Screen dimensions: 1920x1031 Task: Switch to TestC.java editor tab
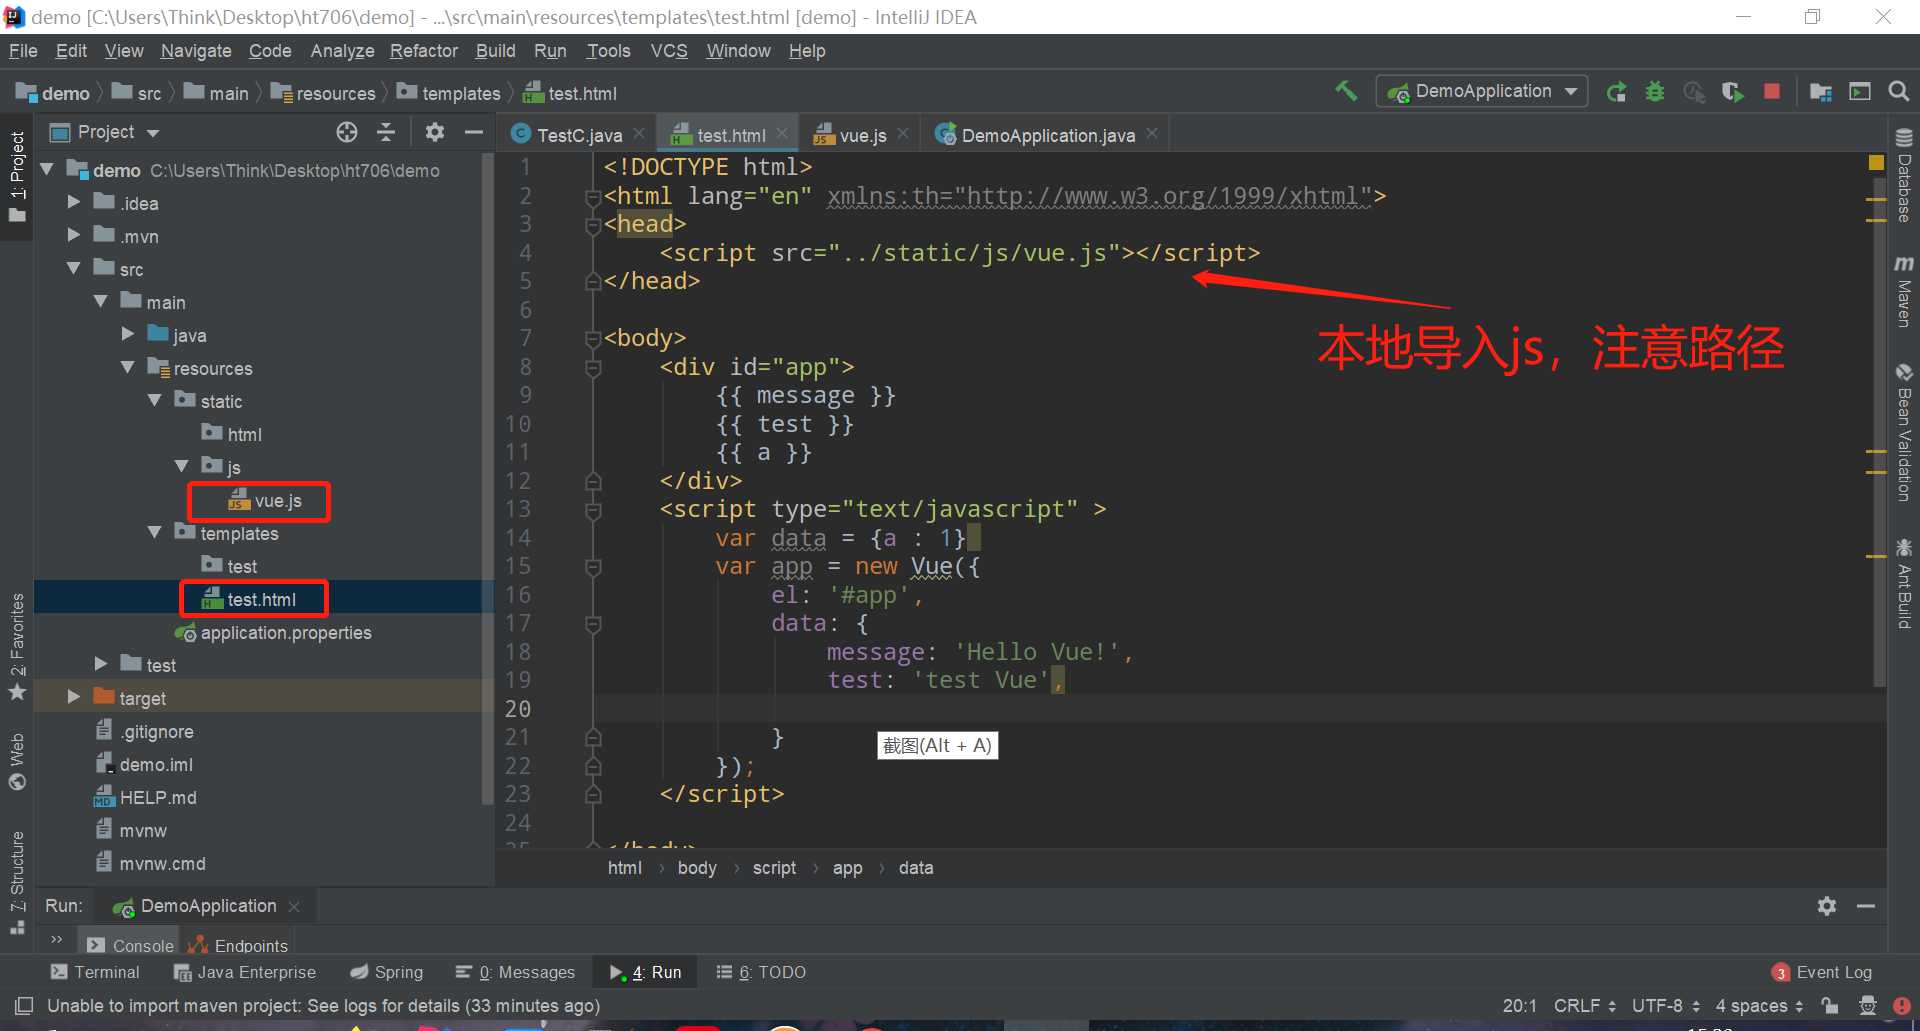(x=579, y=135)
